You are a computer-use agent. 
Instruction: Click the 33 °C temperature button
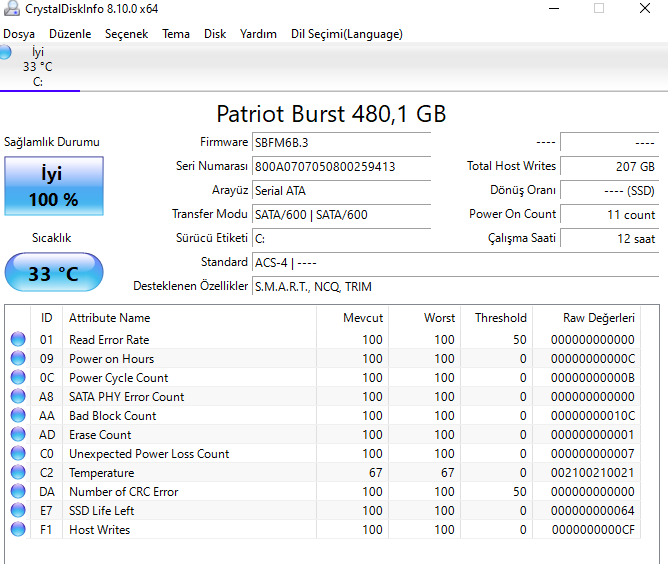[52, 273]
